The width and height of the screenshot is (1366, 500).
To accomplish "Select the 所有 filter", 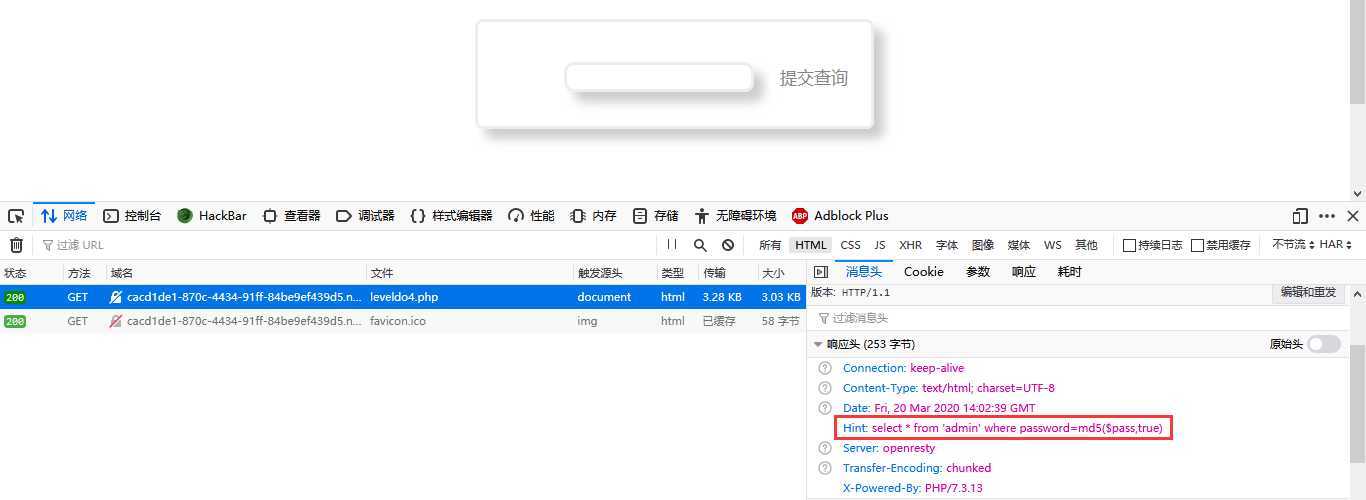I will pos(770,245).
